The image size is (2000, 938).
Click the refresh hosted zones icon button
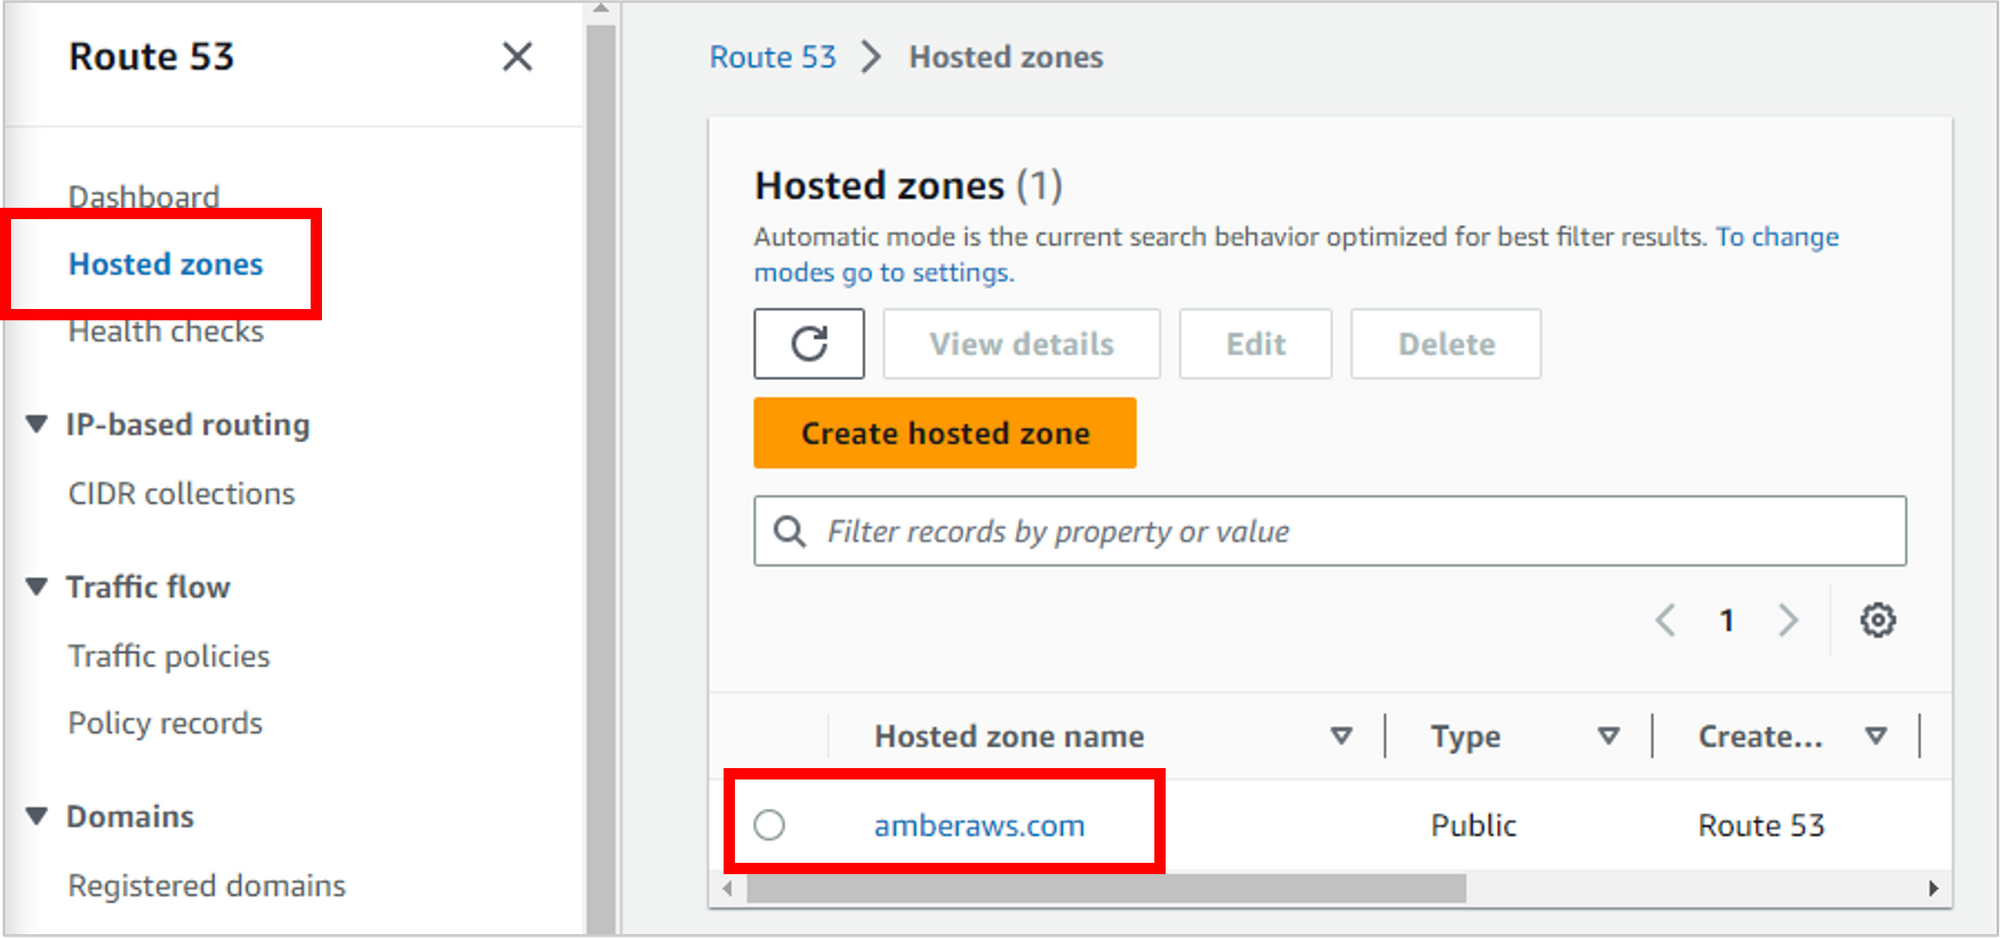[x=809, y=344]
